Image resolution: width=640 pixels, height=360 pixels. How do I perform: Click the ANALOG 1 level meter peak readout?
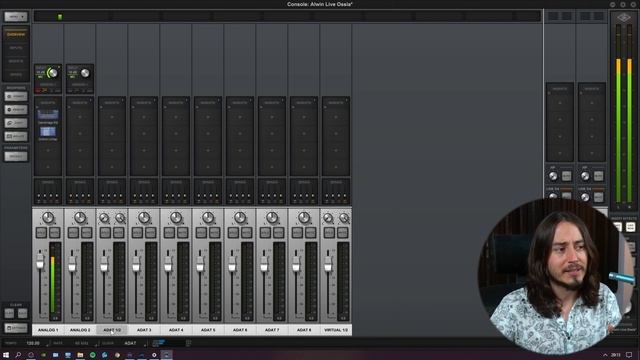point(55,318)
